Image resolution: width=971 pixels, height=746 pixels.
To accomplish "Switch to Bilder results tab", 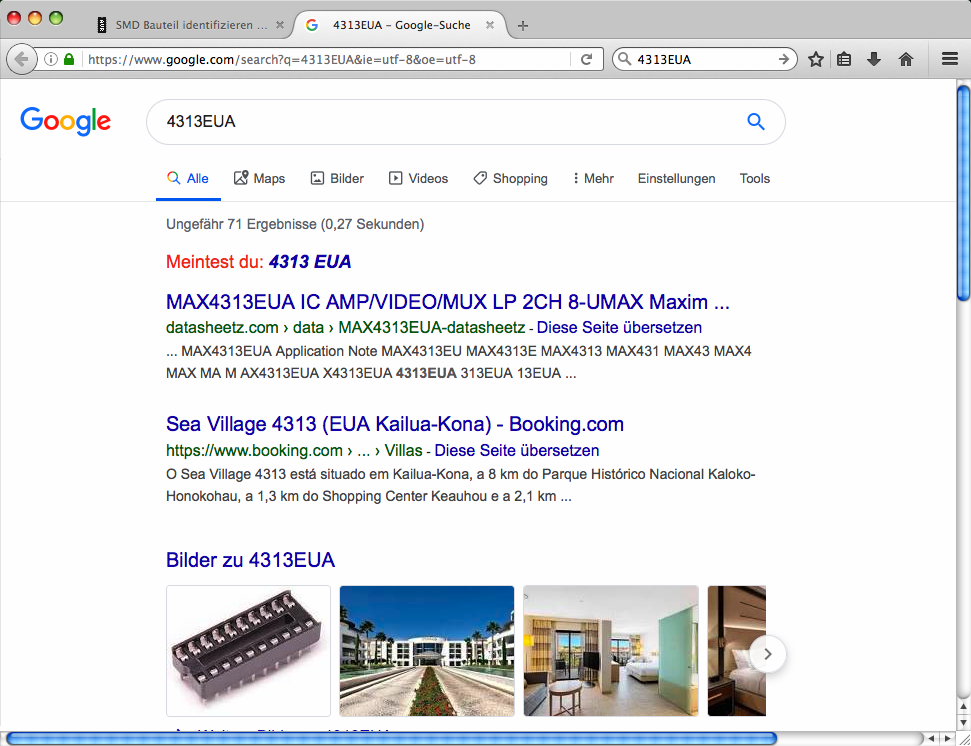I will pos(337,178).
